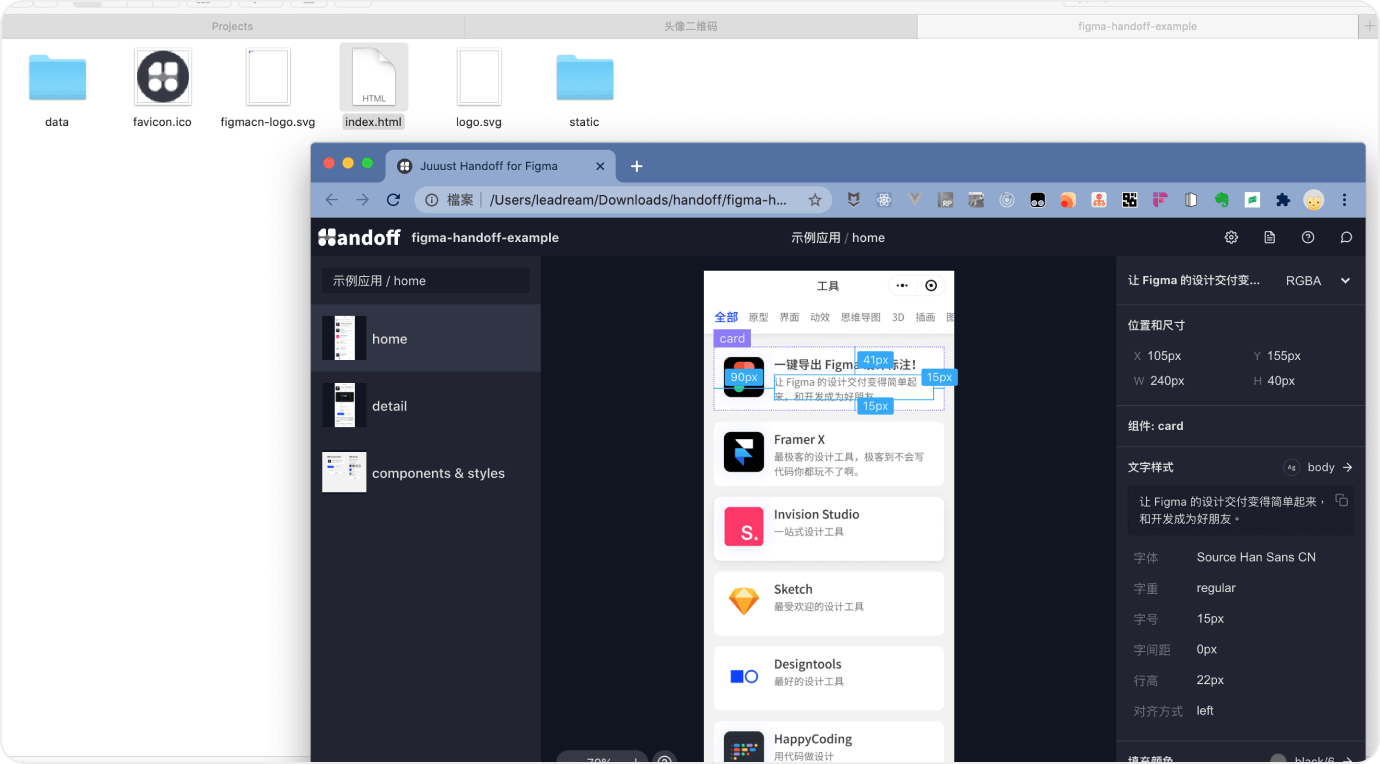1380x764 pixels.
Task: Switch to the Projects tab in Finder
Action: (232, 26)
